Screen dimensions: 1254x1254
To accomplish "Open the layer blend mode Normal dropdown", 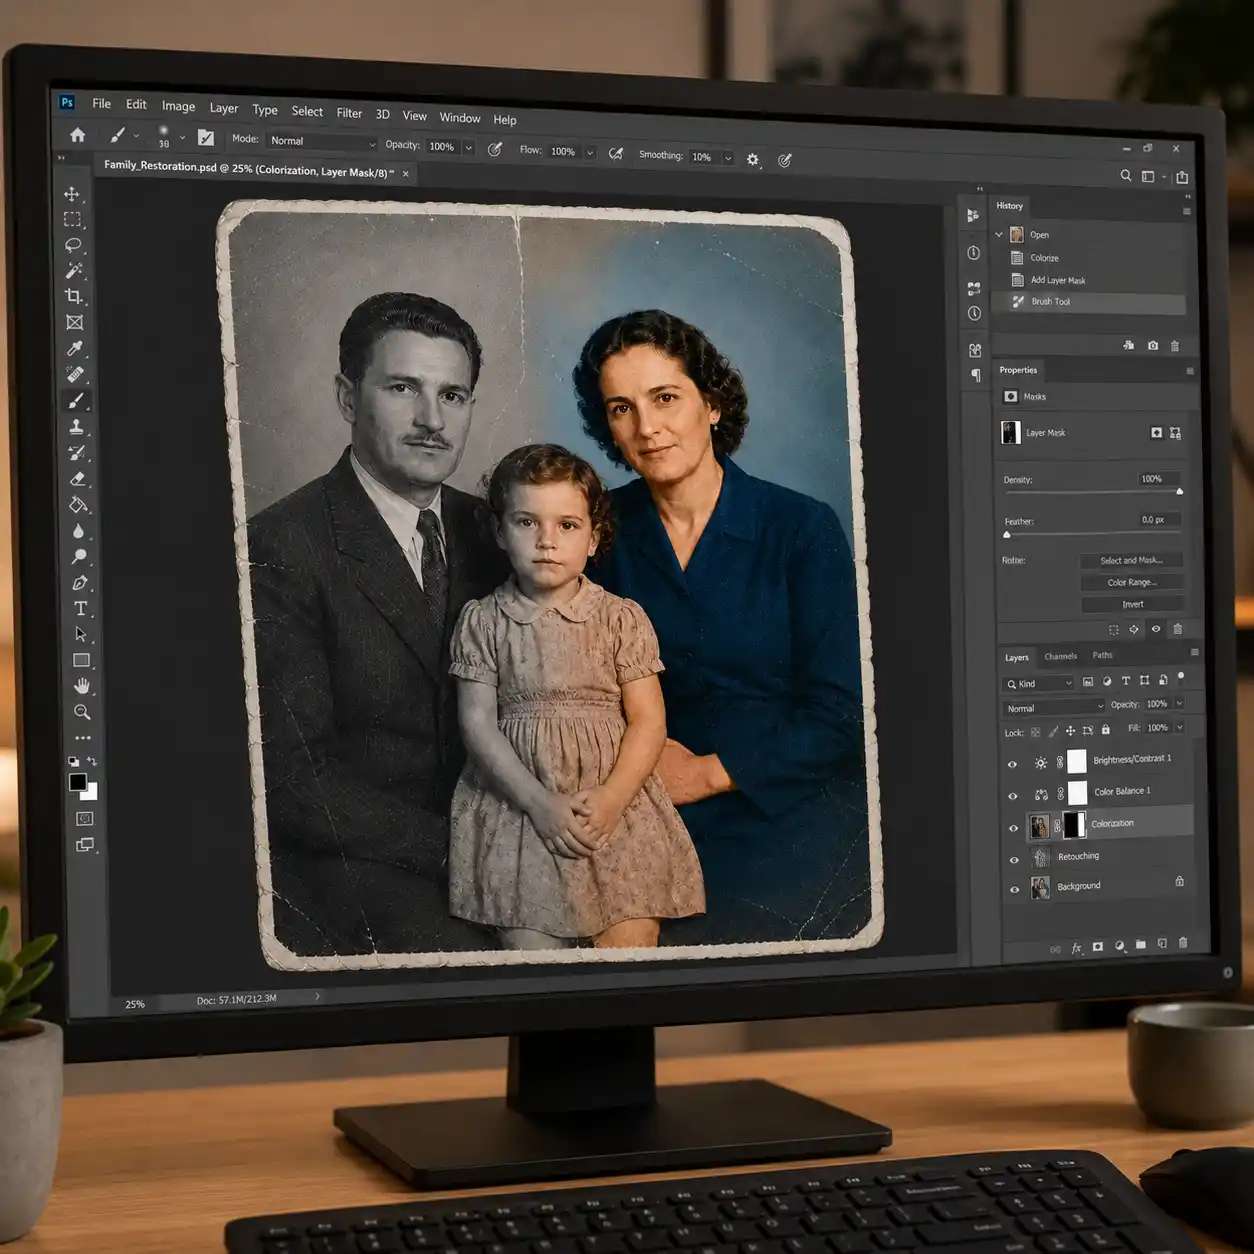I will pyautogui.click(x=1054, y=708).
